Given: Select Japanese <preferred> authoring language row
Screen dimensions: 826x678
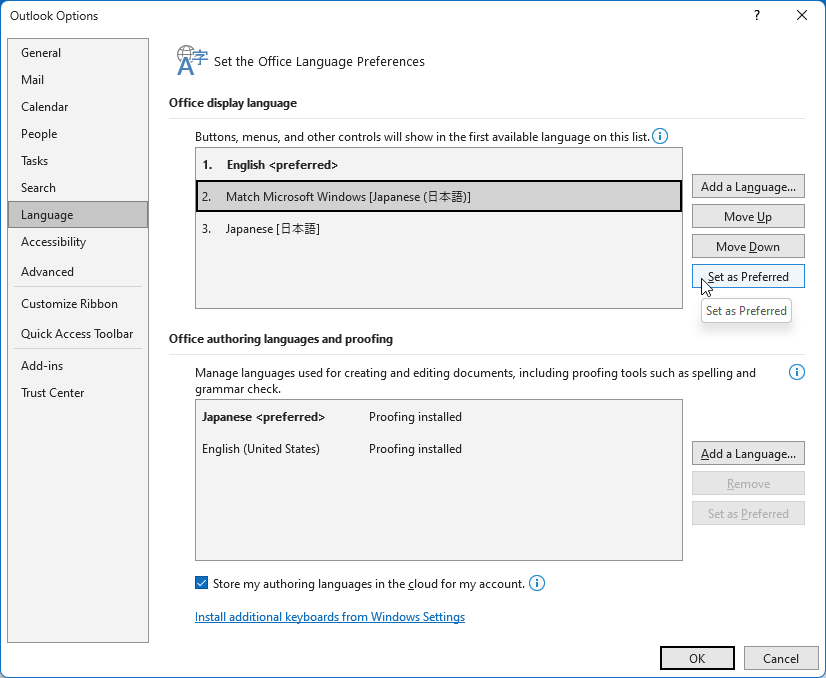Looking at the screenshot, I should [x=439, y=417].
